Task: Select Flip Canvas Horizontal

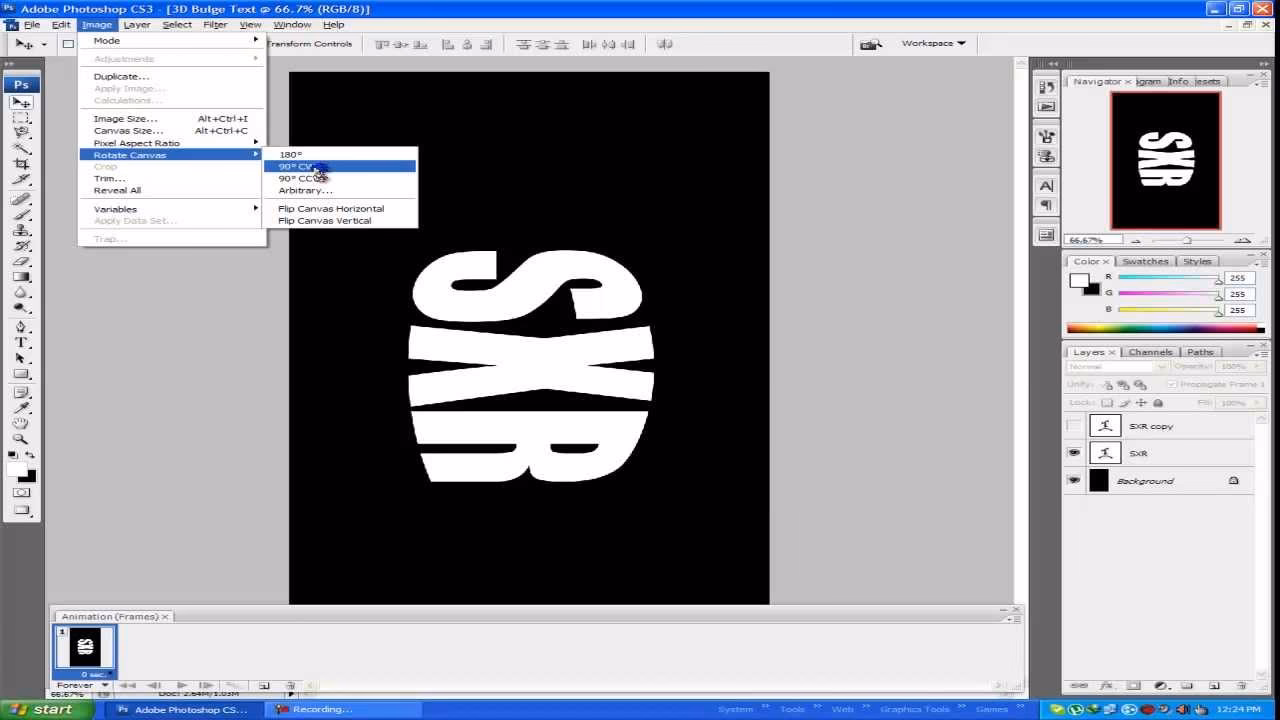Action: tap(331, 208)
